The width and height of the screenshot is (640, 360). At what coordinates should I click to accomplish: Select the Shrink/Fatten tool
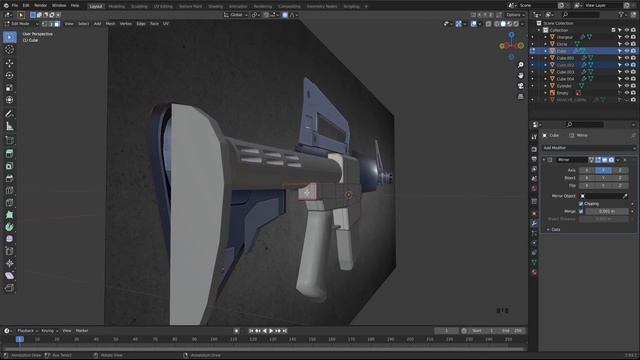point(9,264)
